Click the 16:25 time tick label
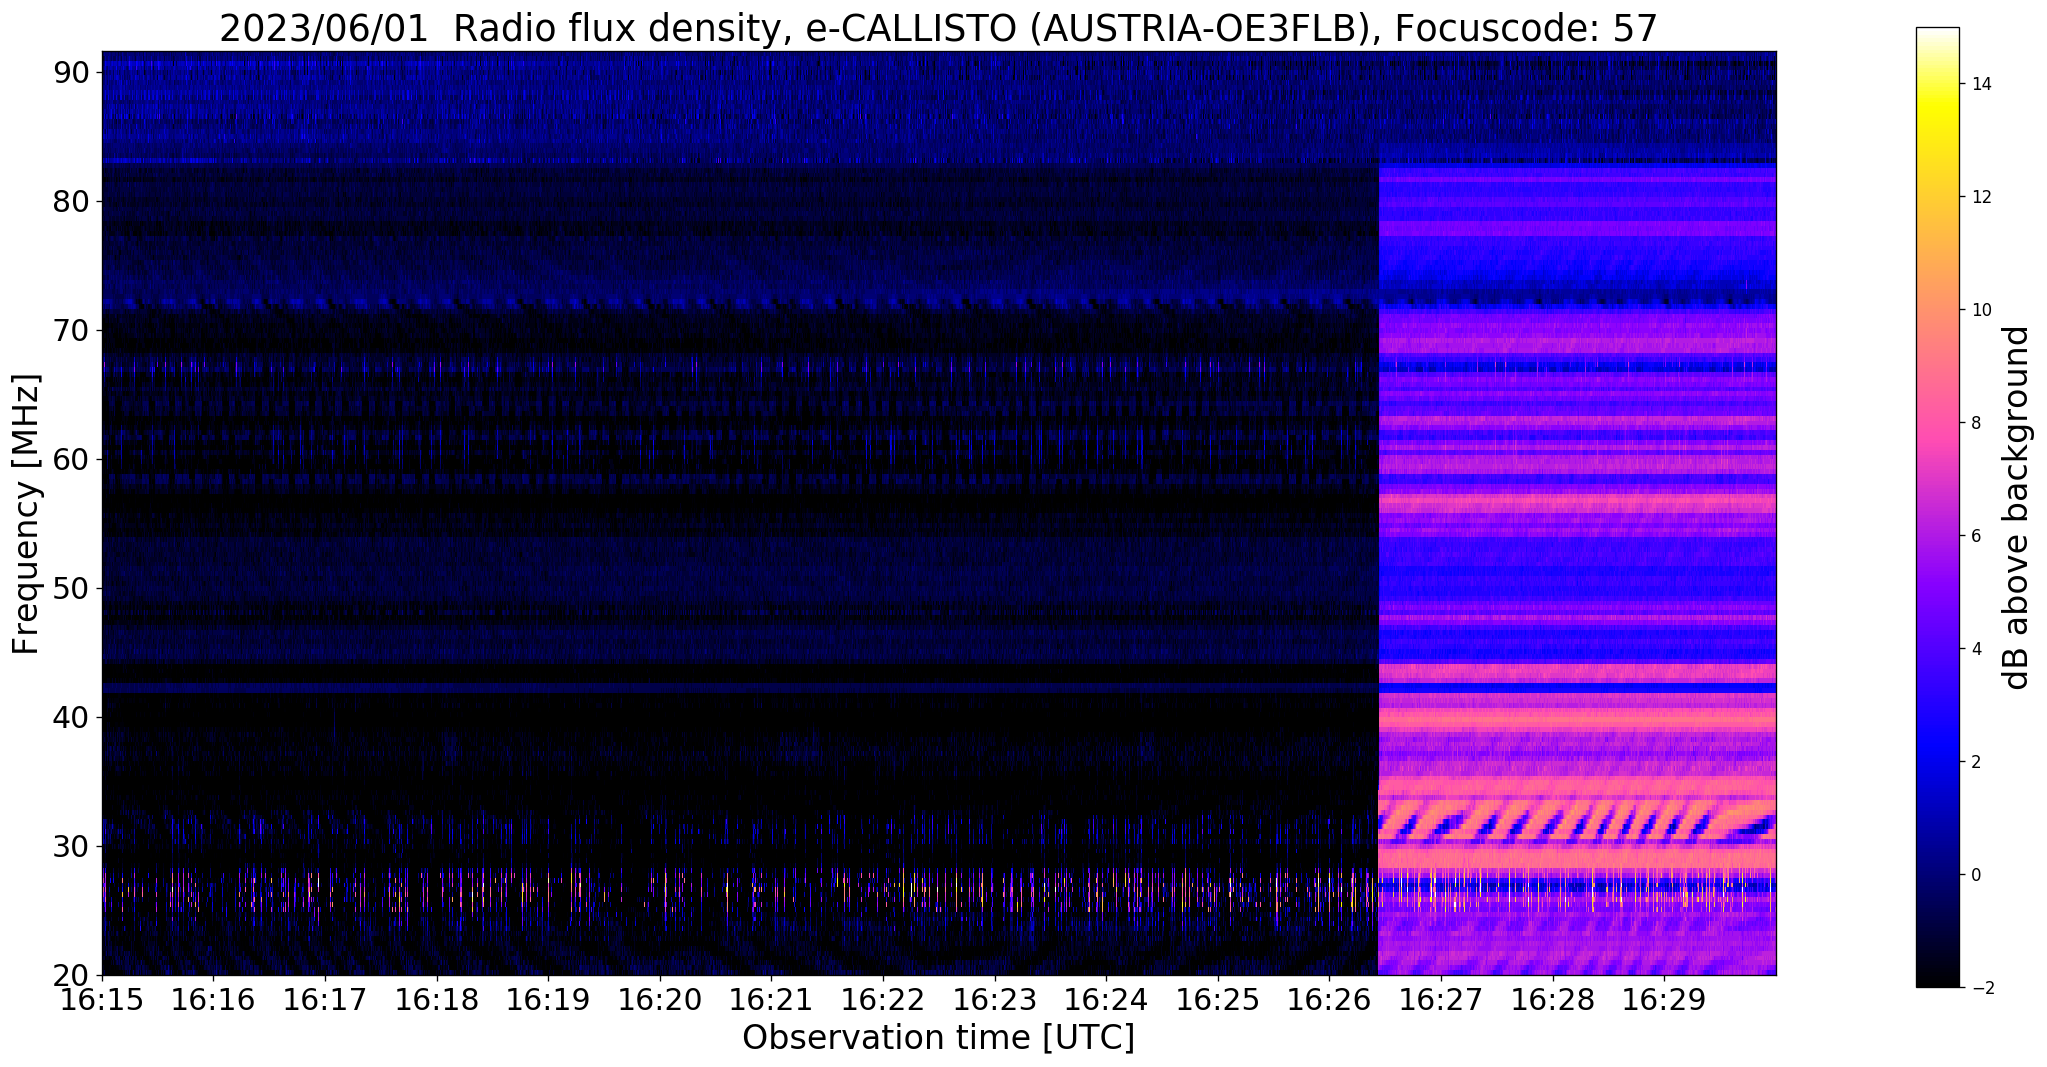The height and width of the screenshot is (1067, 2047). click(x=1218, y=999)
